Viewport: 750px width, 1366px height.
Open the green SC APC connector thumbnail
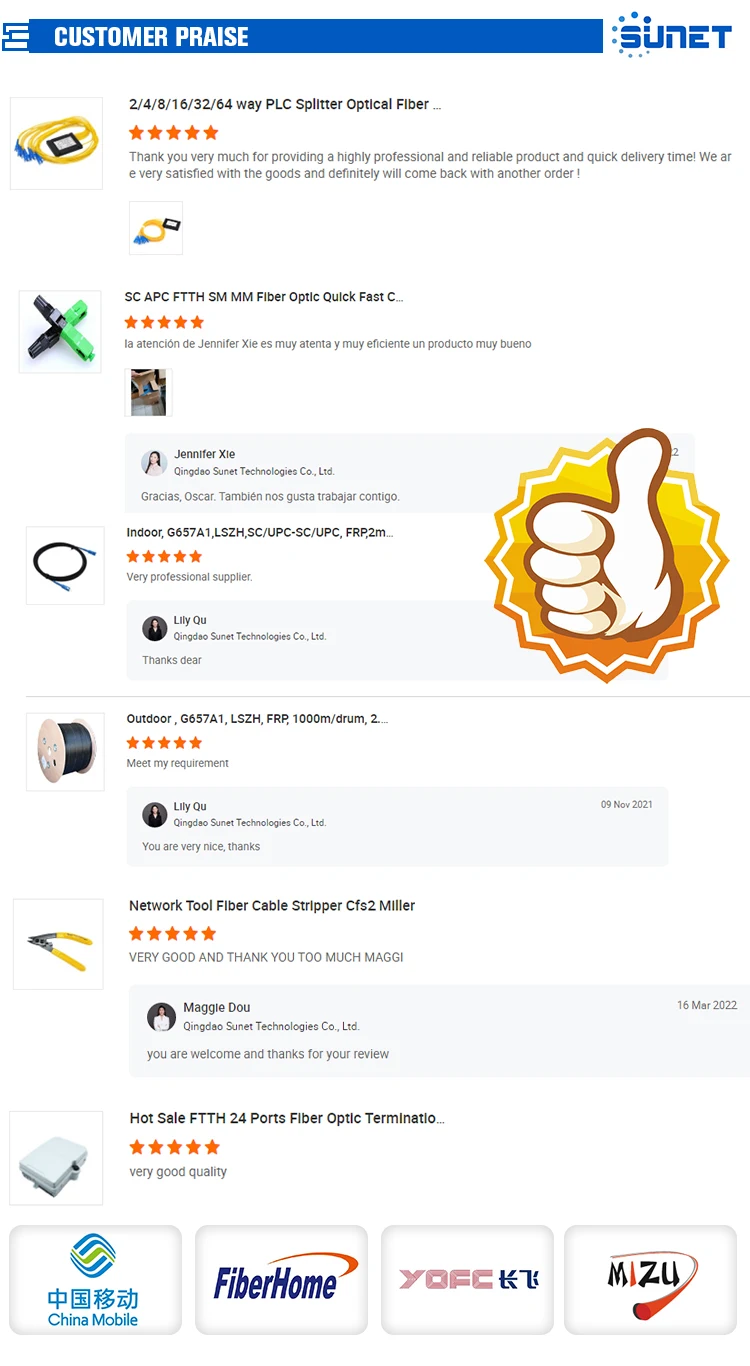[x=60, y=331]
